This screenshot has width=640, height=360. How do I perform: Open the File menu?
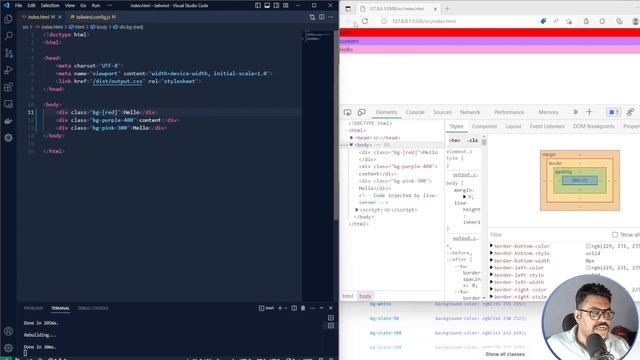coord(18,6)
